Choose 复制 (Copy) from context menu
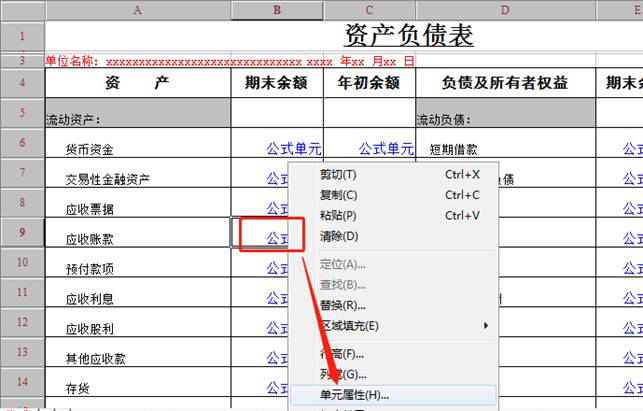 coord(338,195)
